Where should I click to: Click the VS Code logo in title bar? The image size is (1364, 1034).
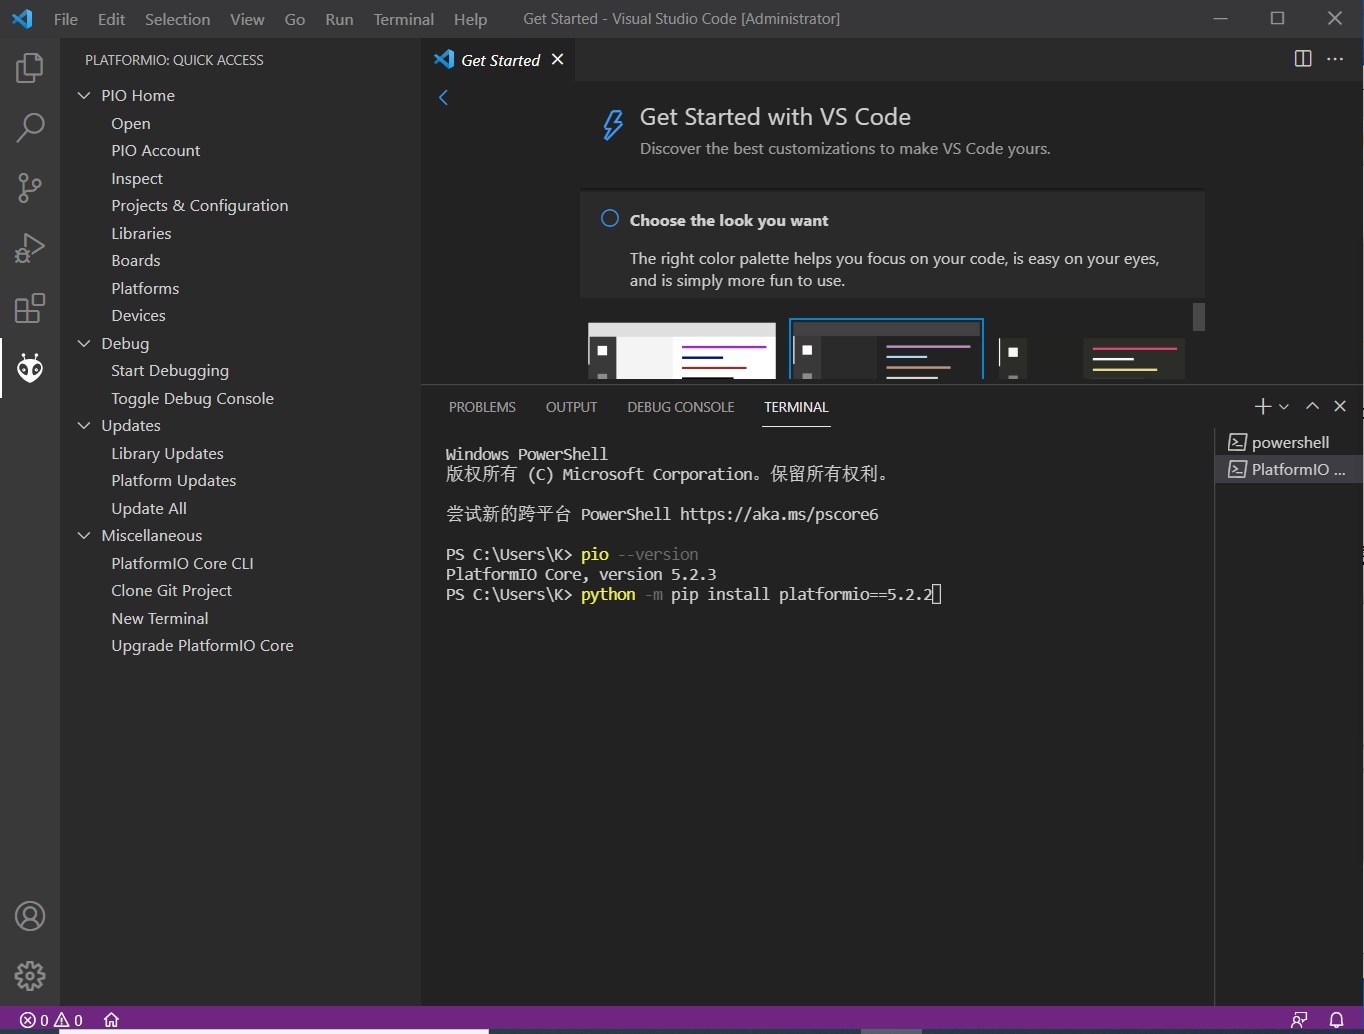pos(22,19)
